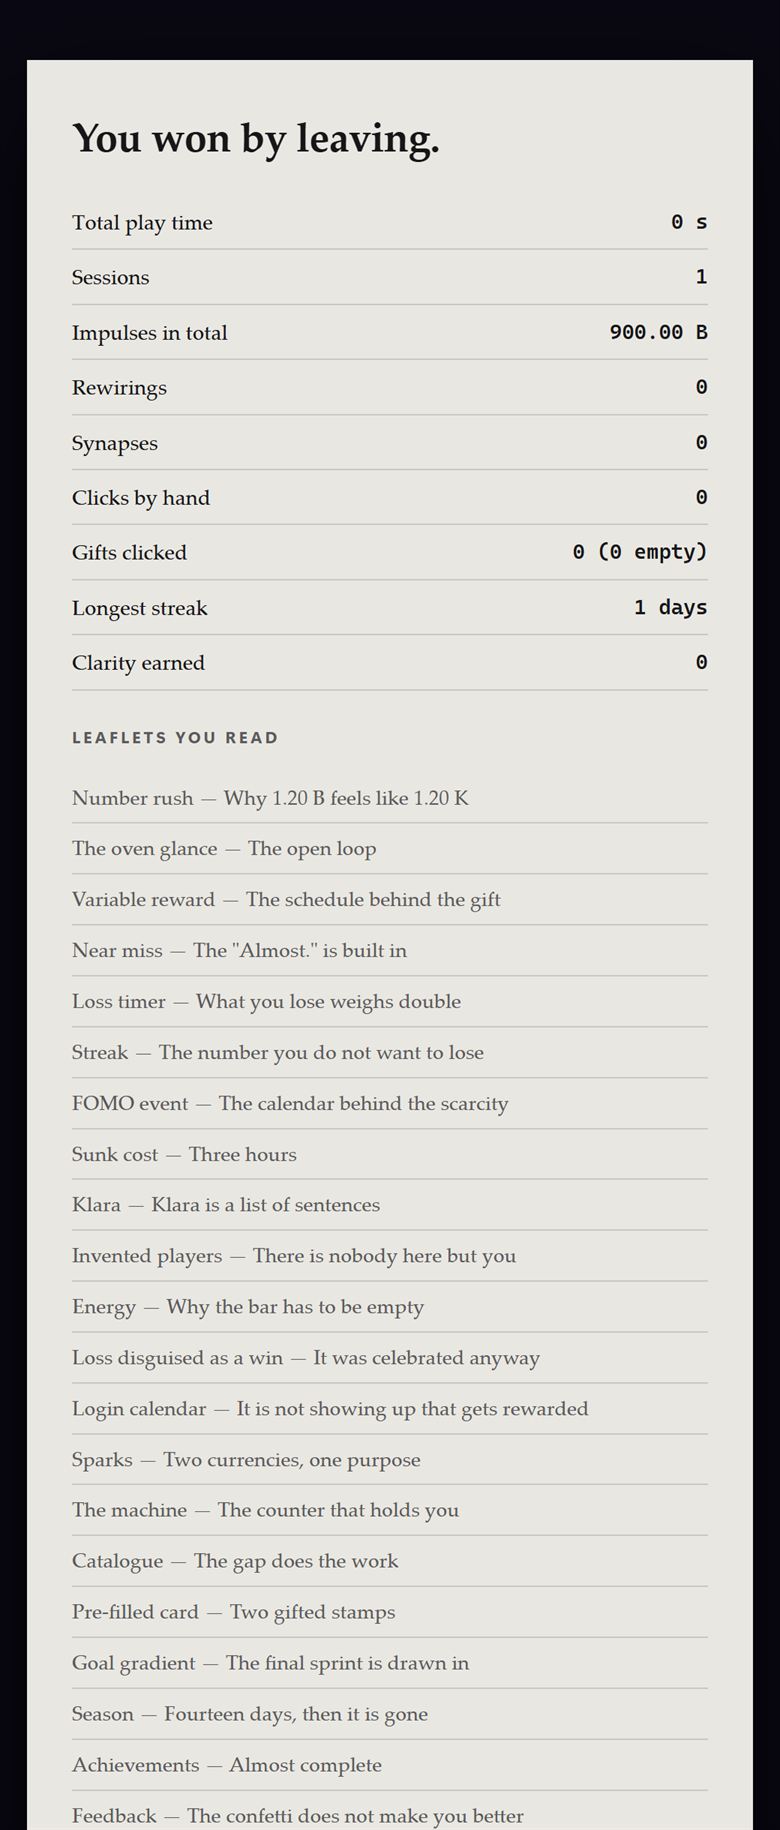780x1830 pixels.
Task: Select the Variable reward leaflet entry
Action: pos(390,900)
